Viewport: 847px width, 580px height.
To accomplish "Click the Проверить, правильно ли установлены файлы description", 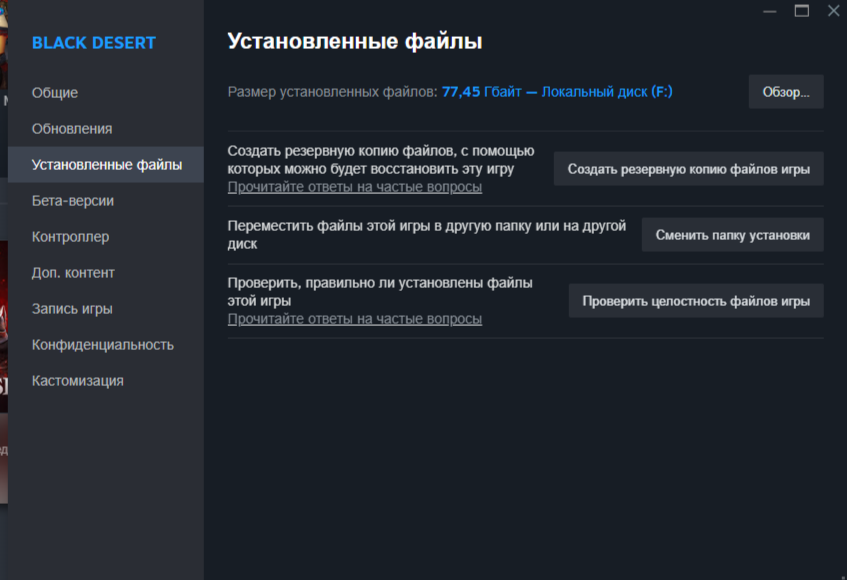I will [x=380, y=292].
